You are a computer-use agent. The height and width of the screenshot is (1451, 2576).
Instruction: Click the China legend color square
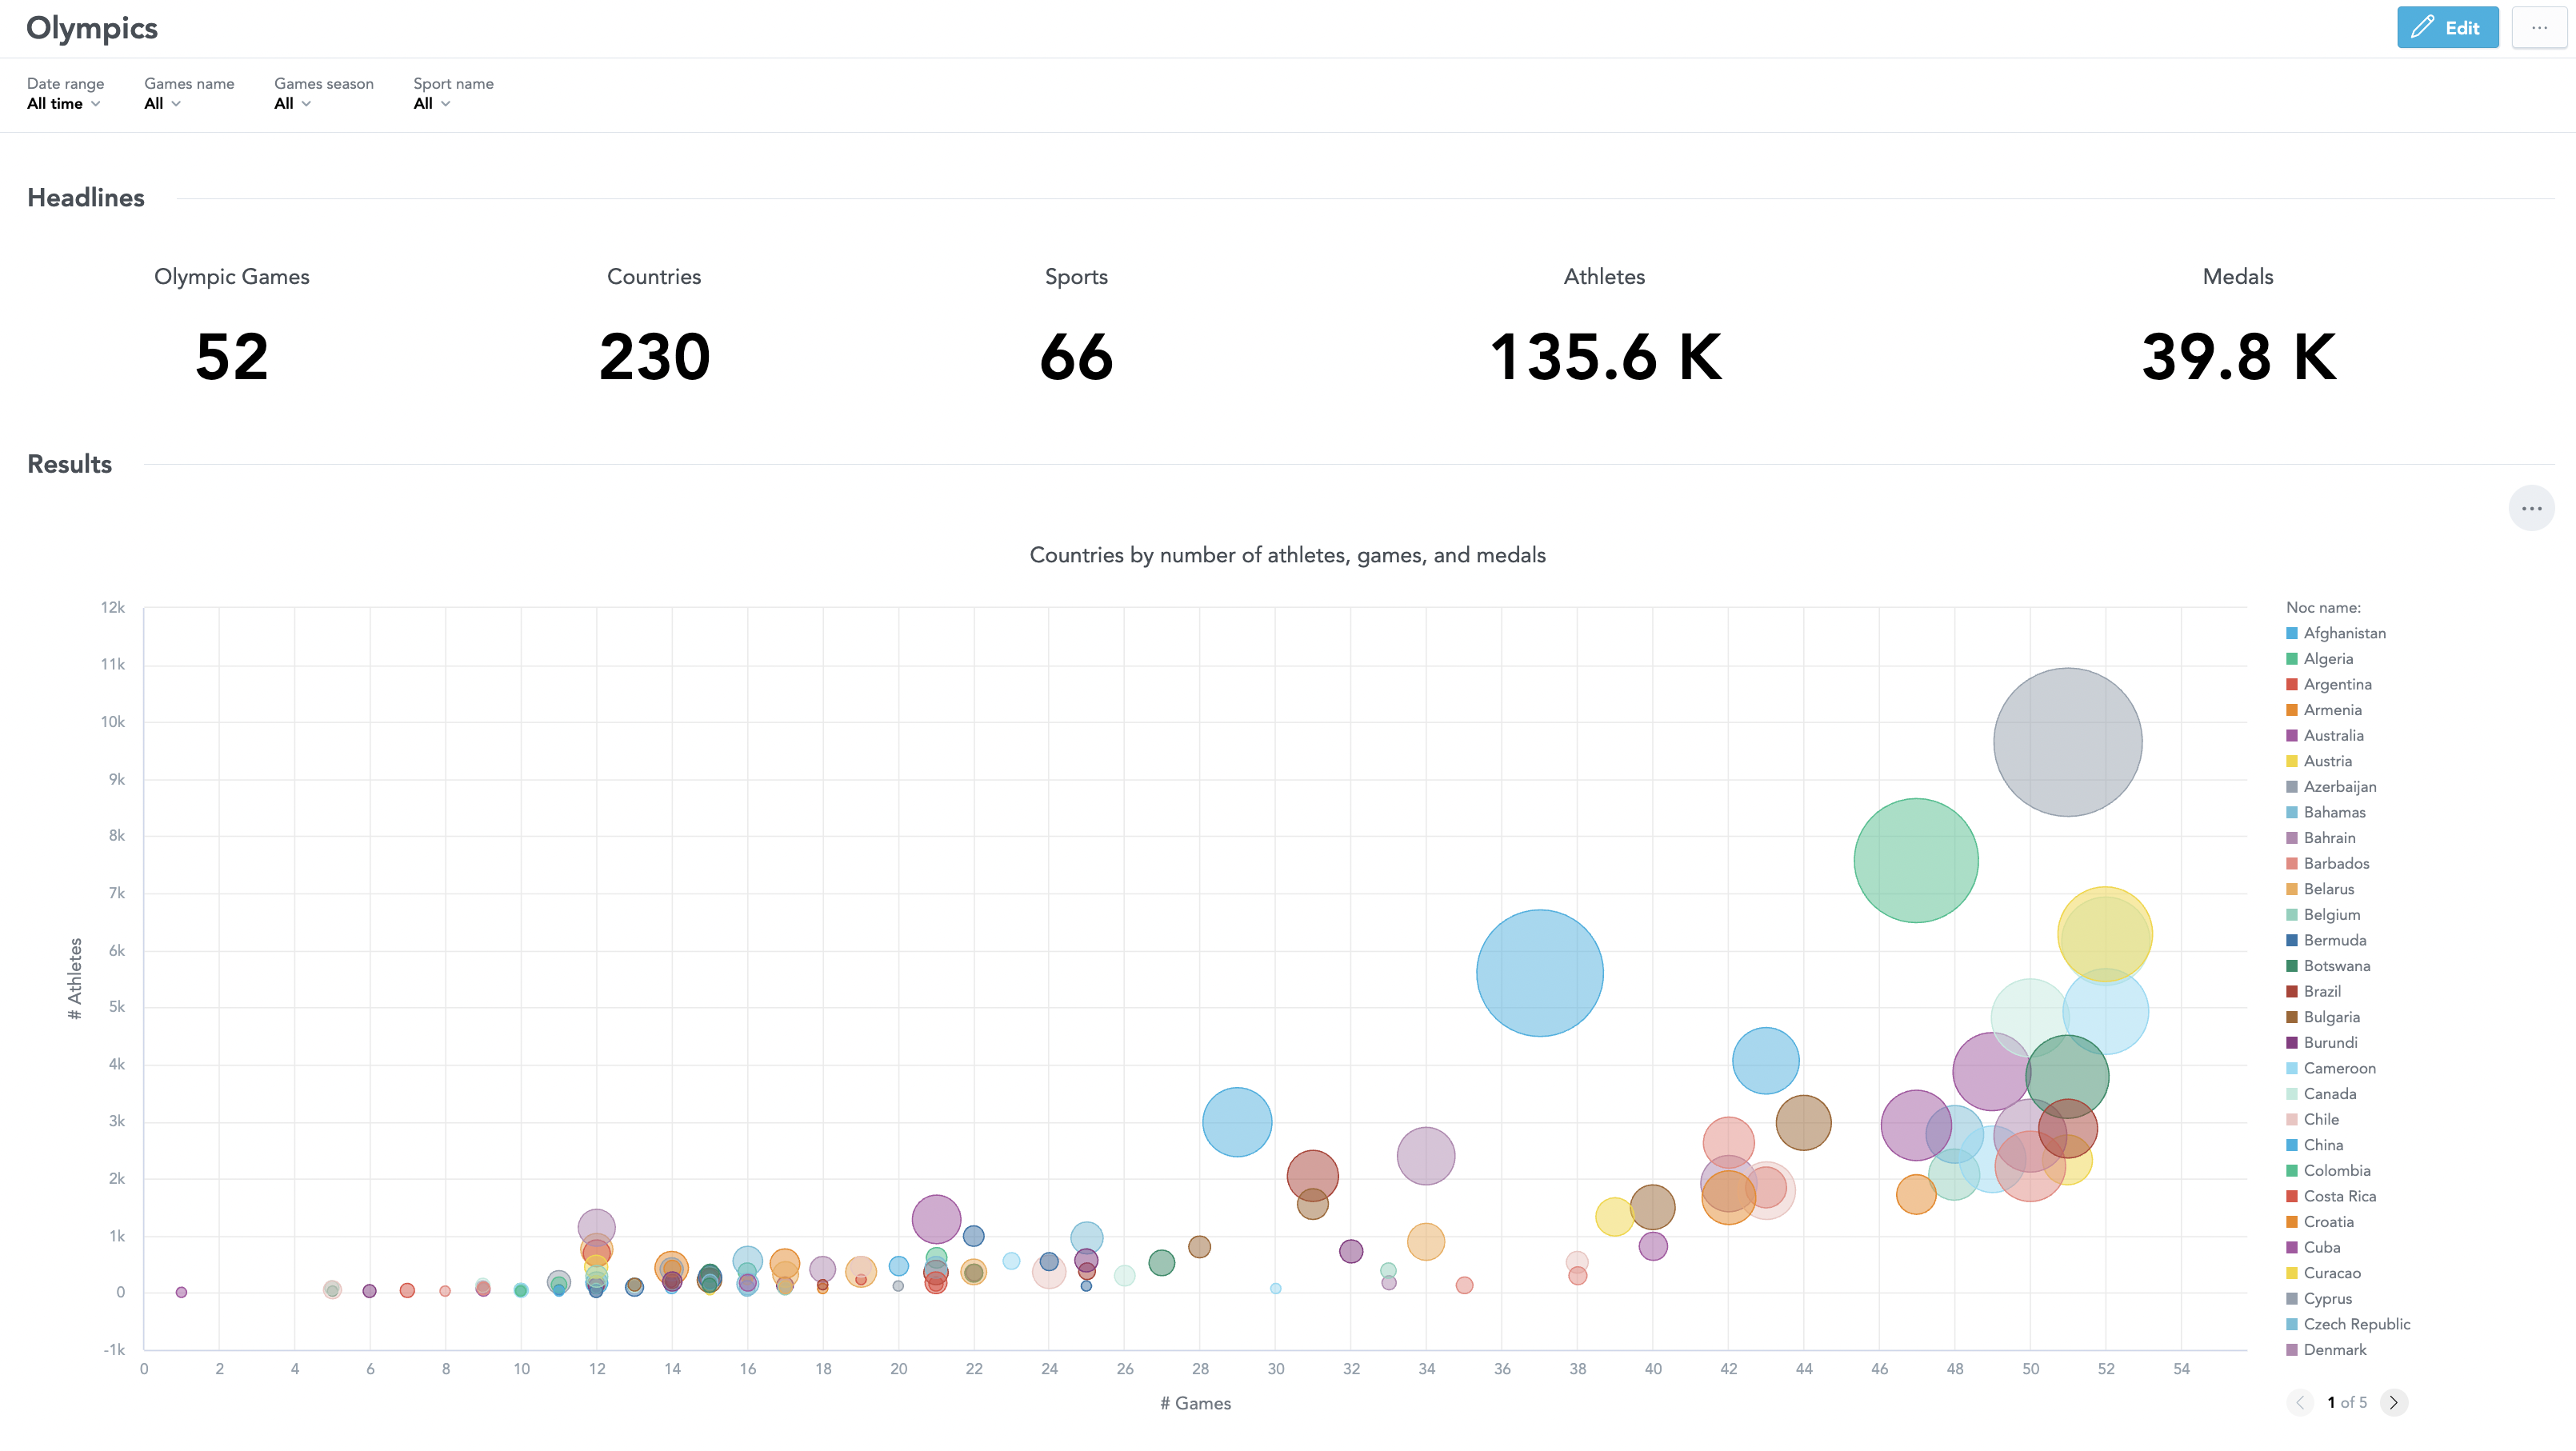(2291, 1145)
